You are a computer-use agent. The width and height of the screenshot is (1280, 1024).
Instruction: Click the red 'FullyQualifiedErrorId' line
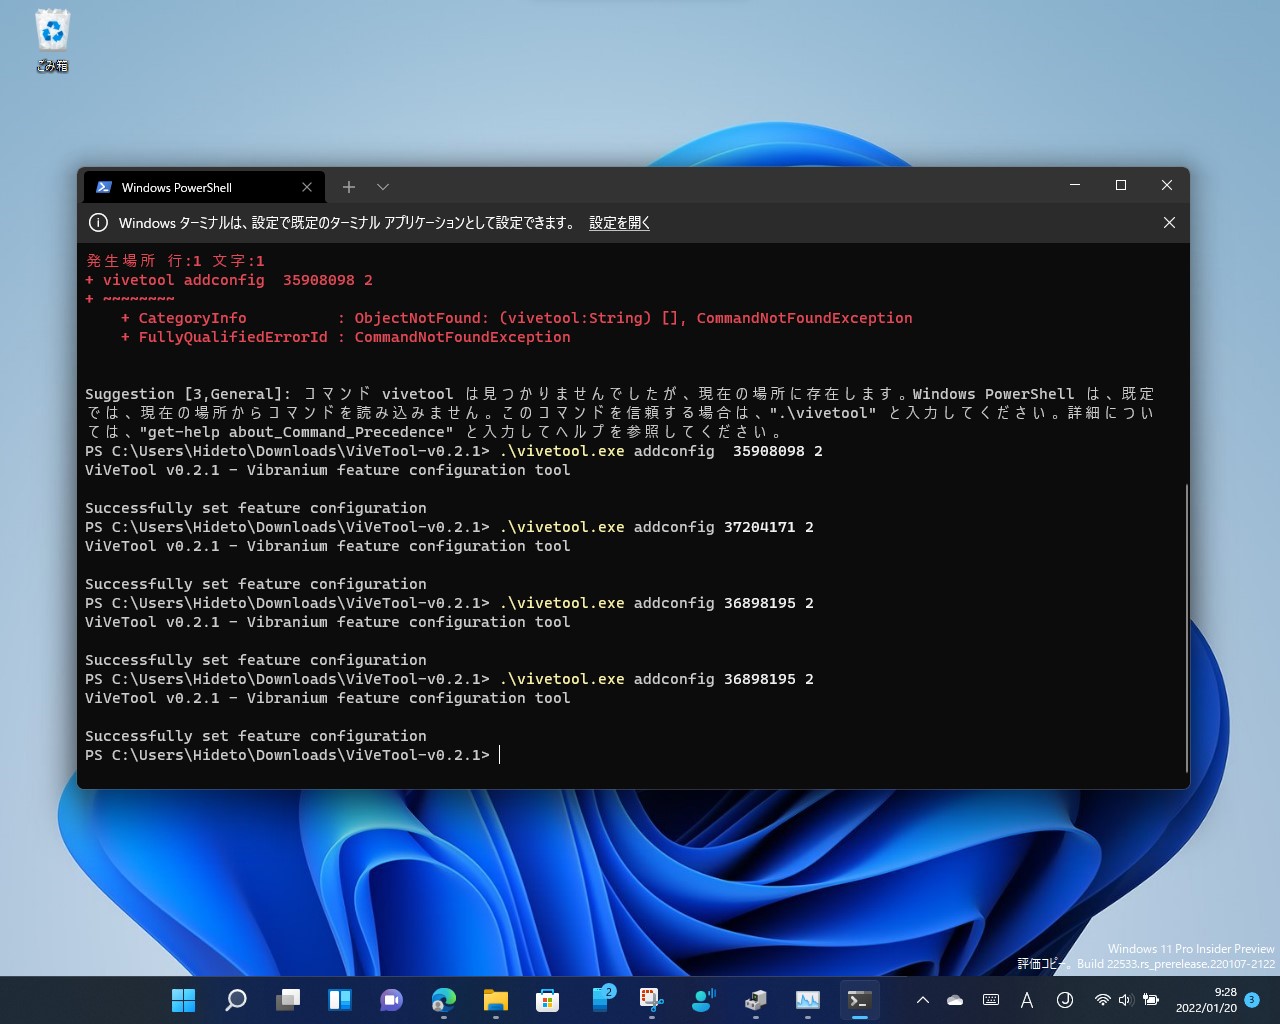tap(345, 337)
